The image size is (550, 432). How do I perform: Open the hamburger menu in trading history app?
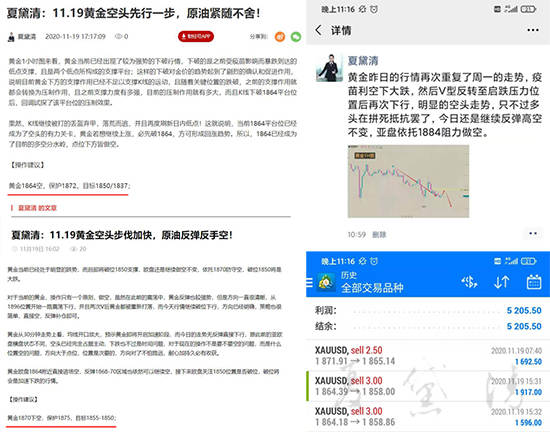(309, 282)
